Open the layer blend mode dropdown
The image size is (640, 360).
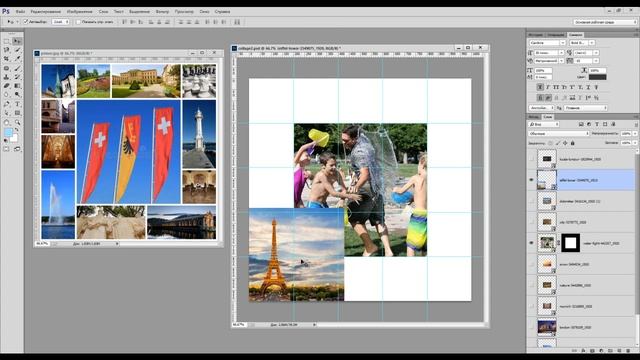click(x=558, y=133)
